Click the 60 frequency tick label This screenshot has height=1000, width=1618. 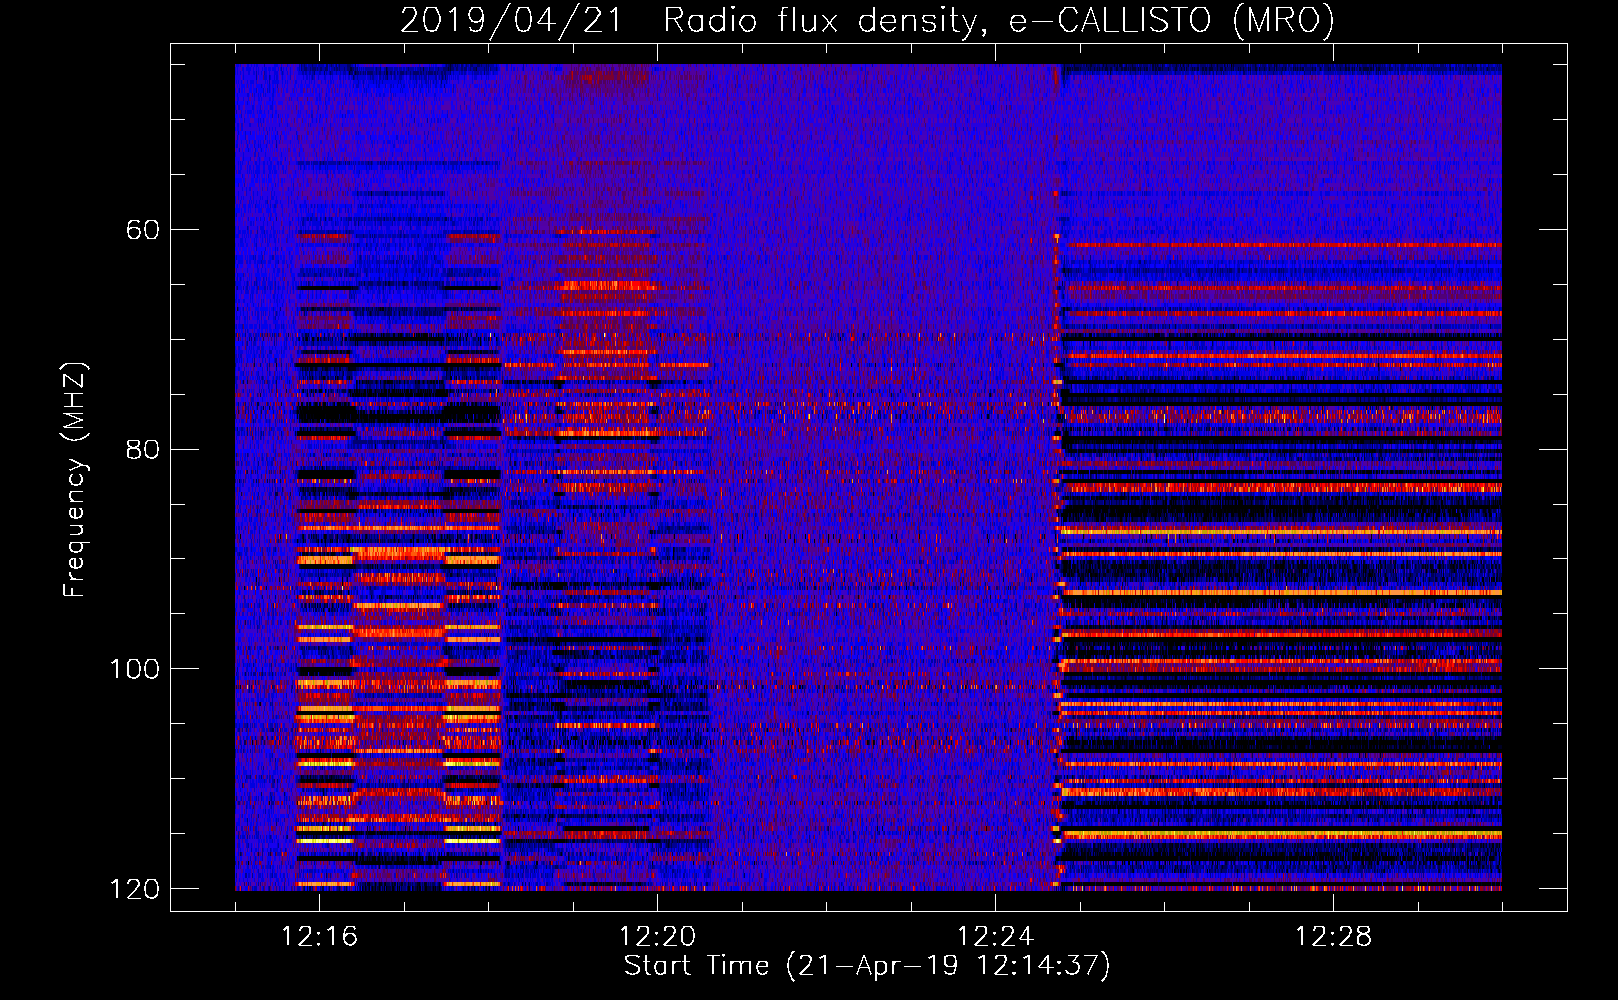click(x=143, y=230)
